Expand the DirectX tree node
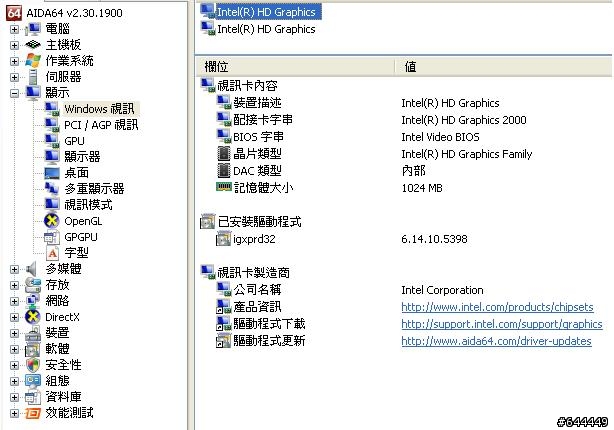The width and height of the screenshot is (614, 430). coord(14,317)
